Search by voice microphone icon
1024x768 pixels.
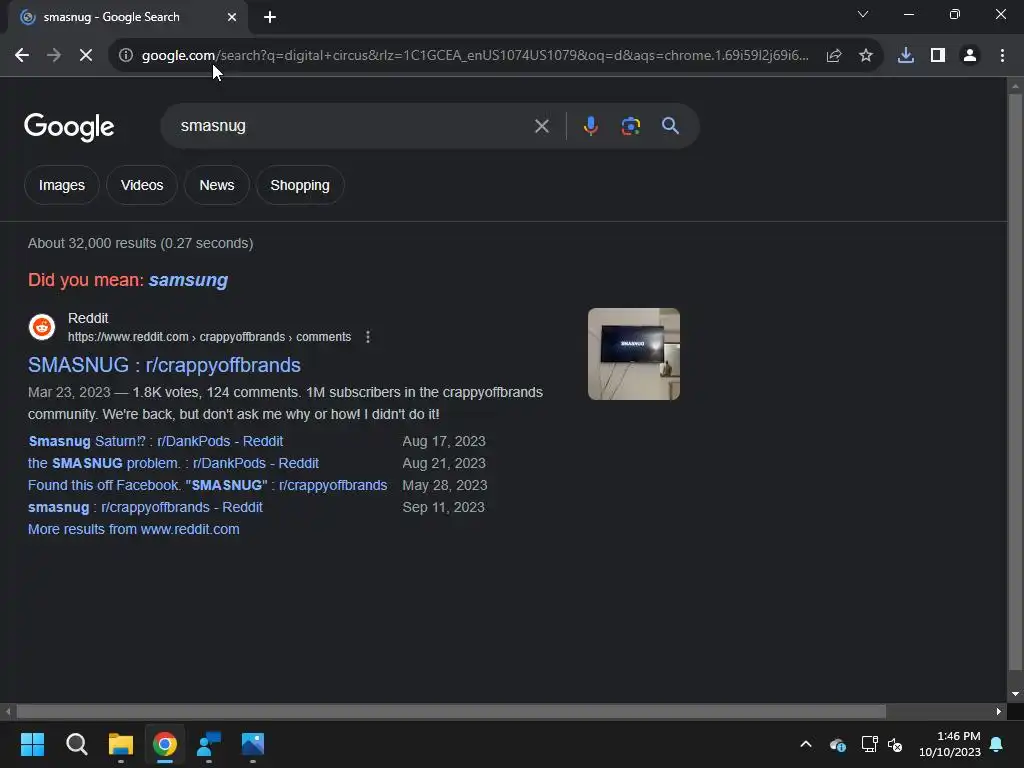[590, 126]
